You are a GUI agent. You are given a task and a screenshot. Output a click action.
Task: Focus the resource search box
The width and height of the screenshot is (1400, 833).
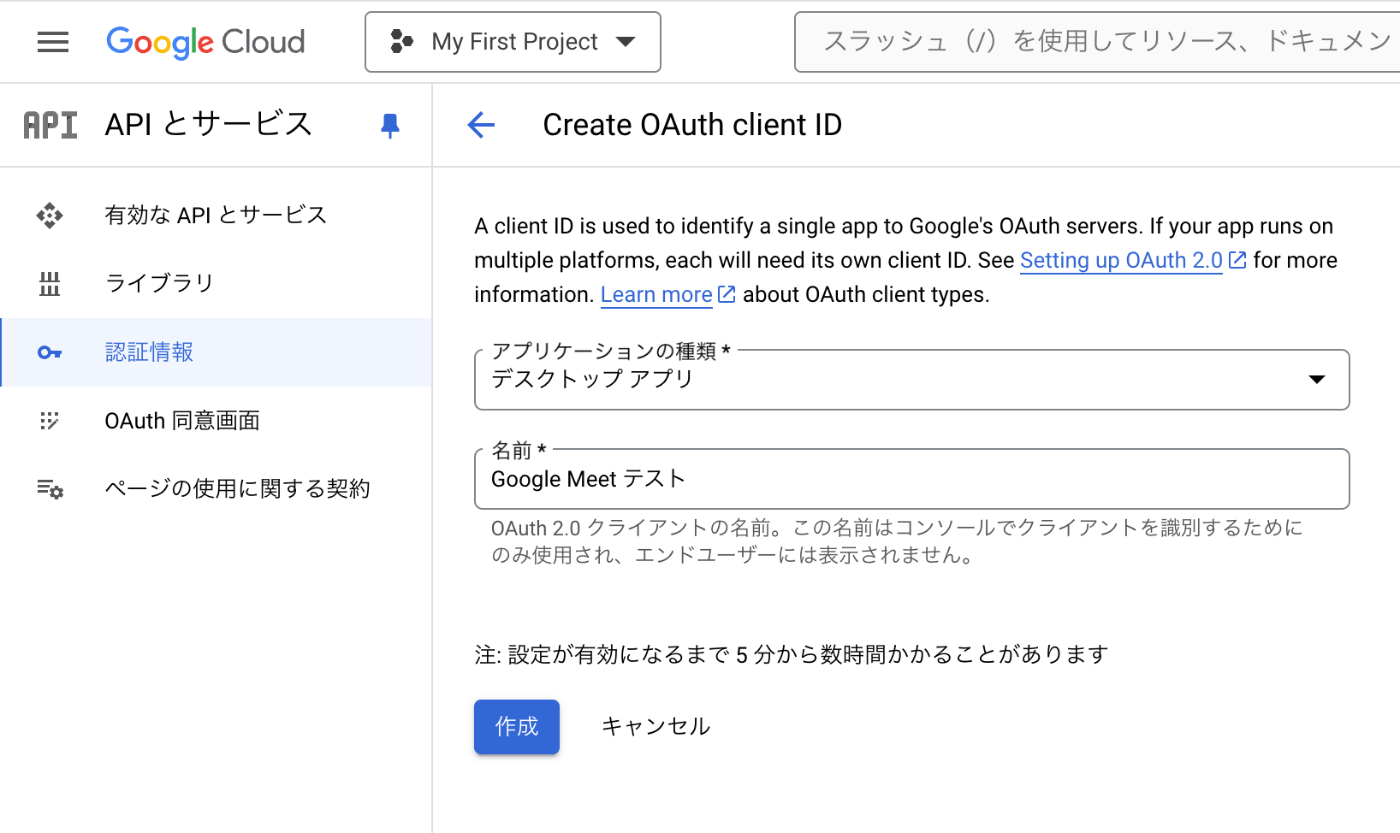1097,42
